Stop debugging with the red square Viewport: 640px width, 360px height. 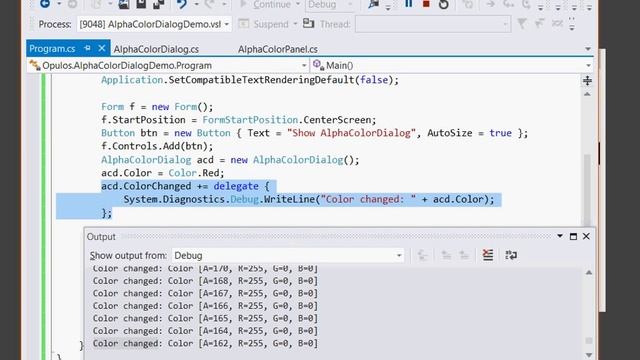(426, 4)
